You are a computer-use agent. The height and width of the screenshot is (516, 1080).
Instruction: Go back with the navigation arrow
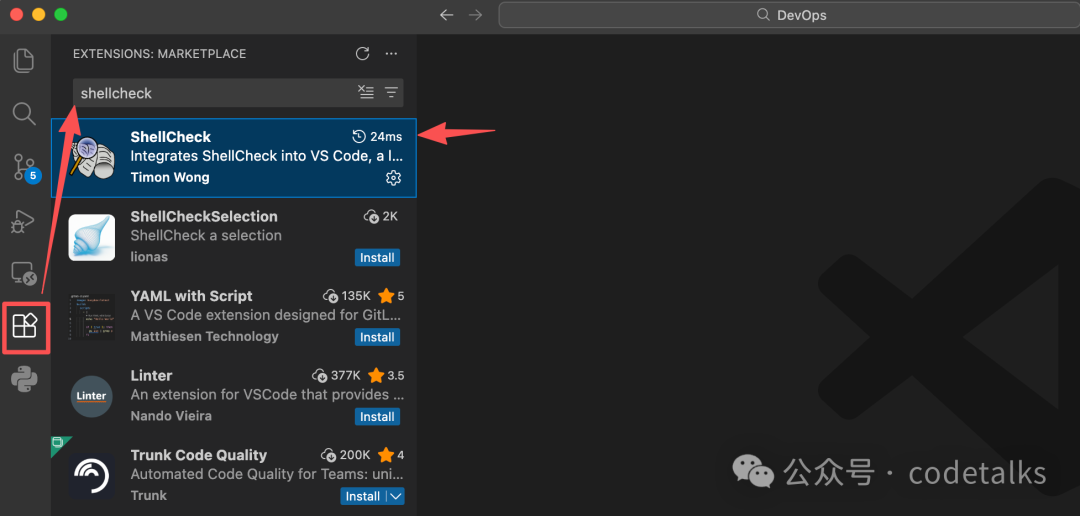click(x=446, y=14)
